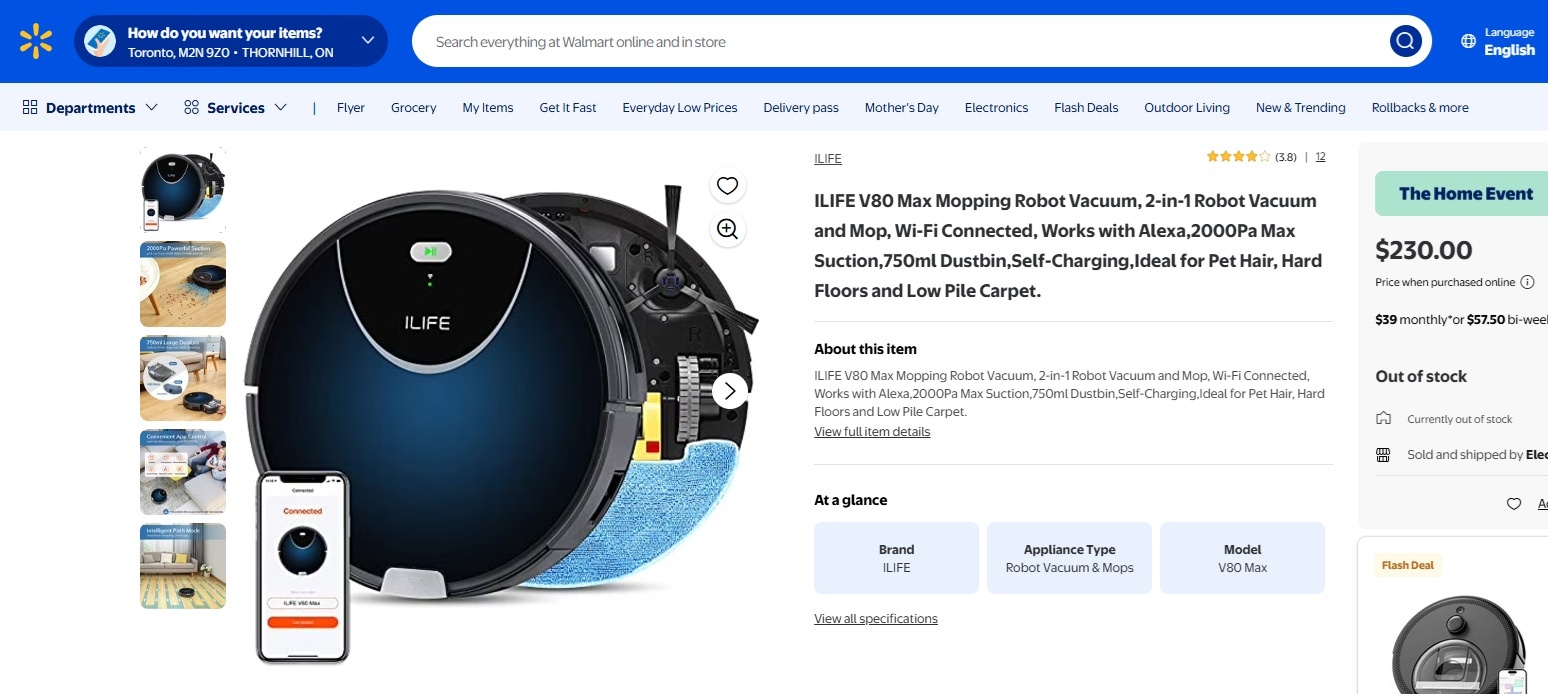Open Mother's Day section

pos(902,107)
